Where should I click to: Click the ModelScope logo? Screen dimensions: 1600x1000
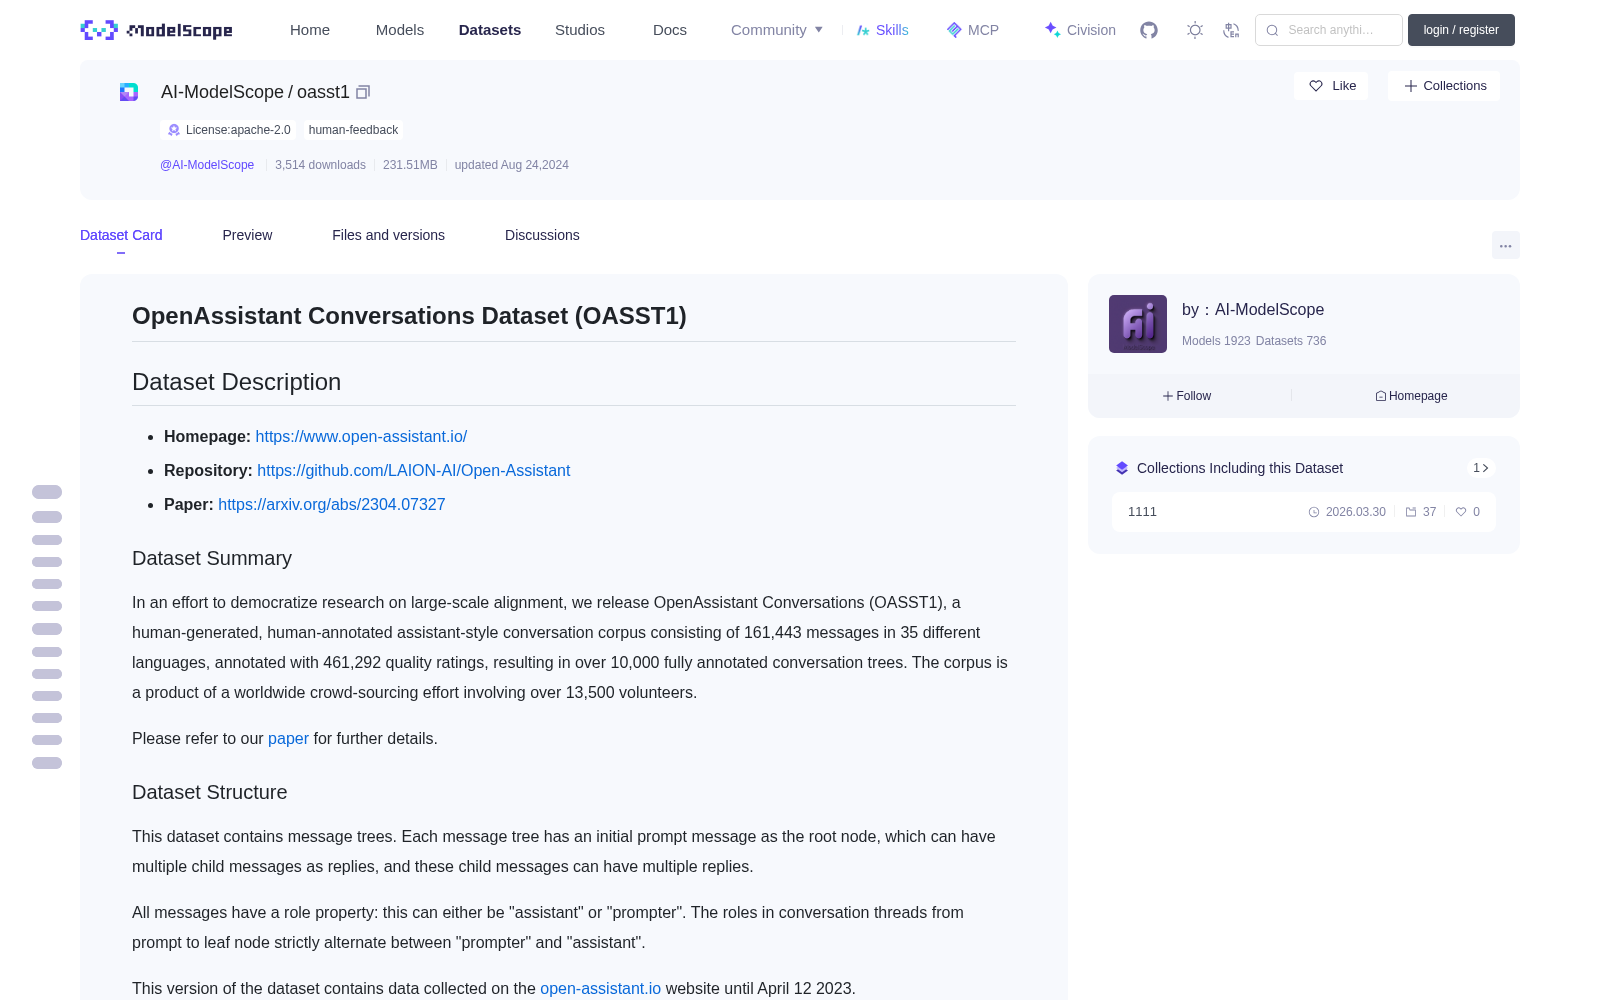pos(156,30)
